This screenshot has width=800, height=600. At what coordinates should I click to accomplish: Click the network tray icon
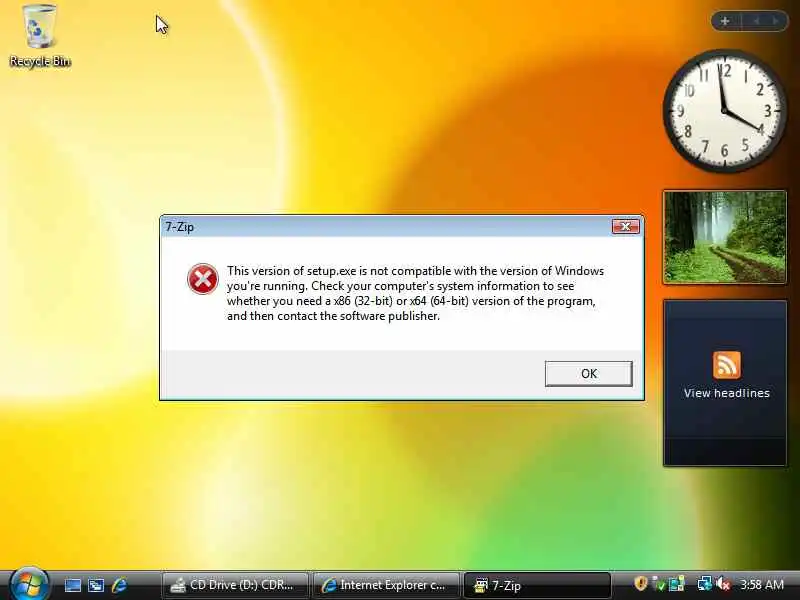(705, 583)
